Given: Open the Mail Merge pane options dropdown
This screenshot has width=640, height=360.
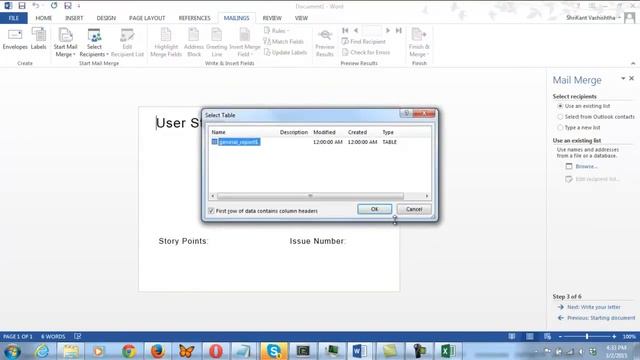Looking at the screenshot, I should [623, 78].
